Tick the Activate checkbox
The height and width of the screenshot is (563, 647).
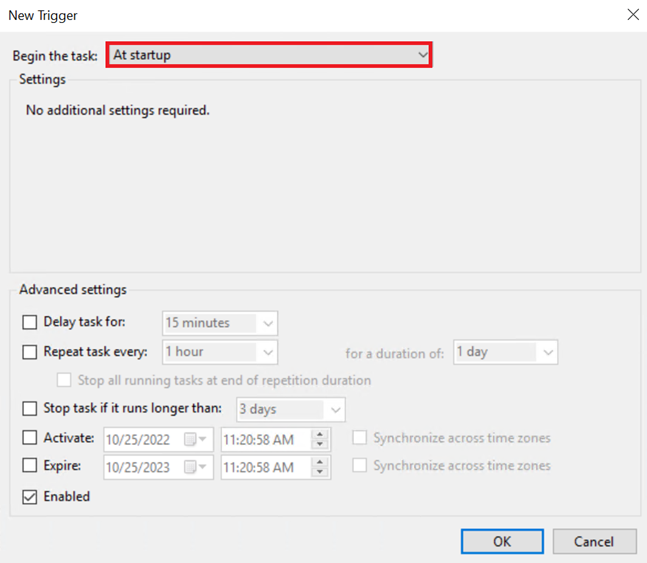[30, 438]
